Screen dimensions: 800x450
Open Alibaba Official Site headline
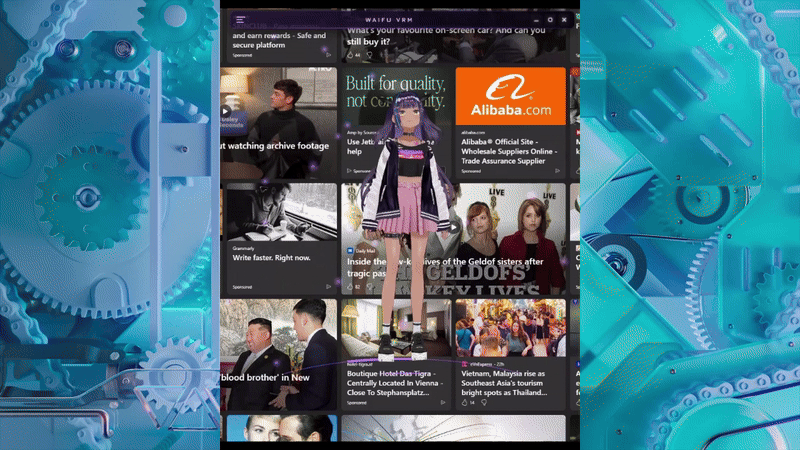click(507, 151)
